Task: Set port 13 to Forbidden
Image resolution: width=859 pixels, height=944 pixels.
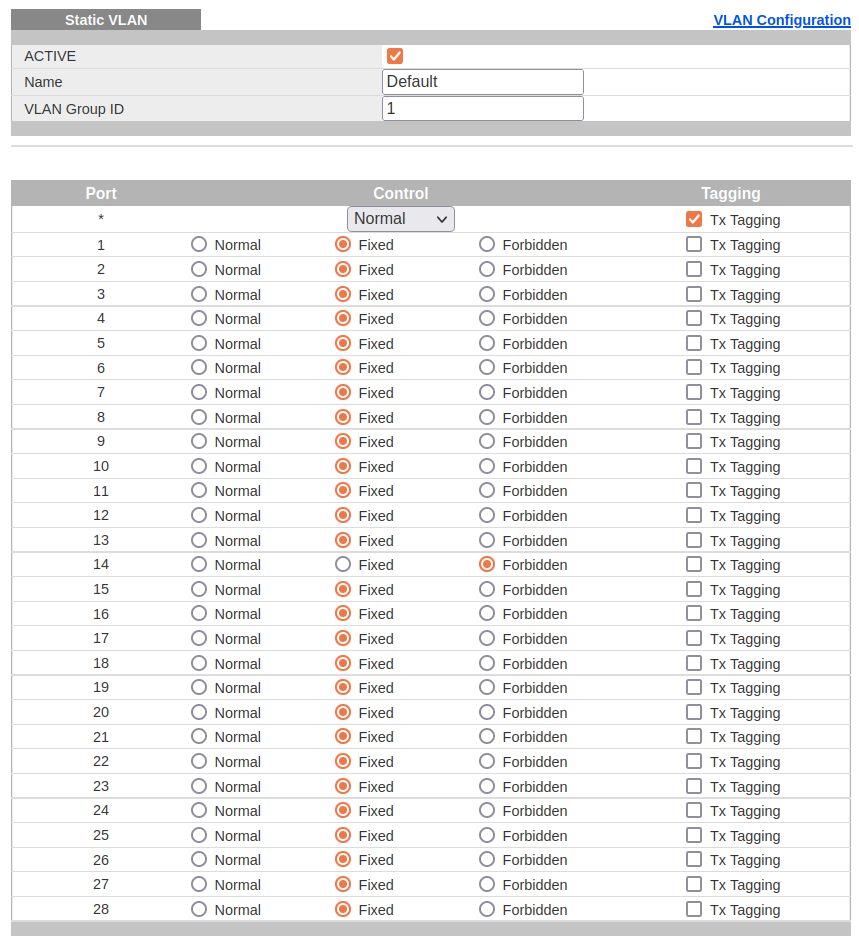Action: pyautogui.click(x=486, y=540)
